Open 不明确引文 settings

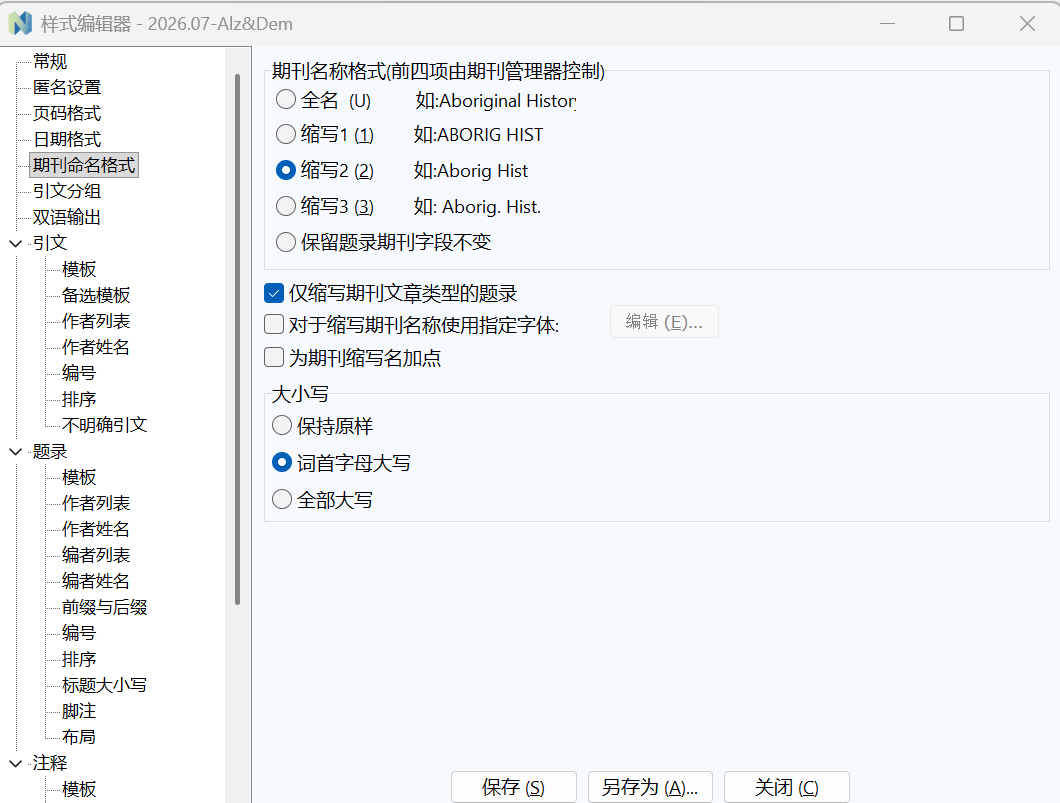[105, 425]
